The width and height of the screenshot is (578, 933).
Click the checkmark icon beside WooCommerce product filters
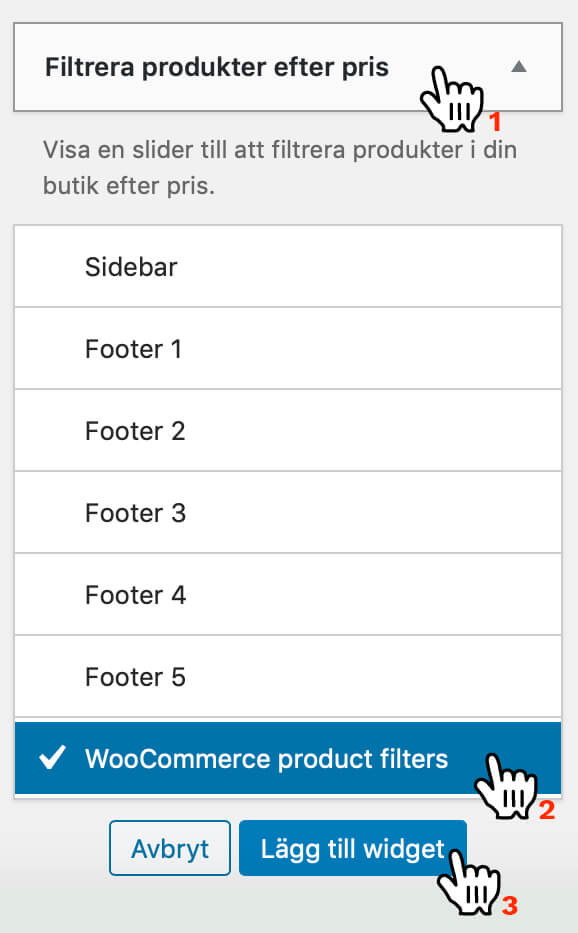coord(52,757)
